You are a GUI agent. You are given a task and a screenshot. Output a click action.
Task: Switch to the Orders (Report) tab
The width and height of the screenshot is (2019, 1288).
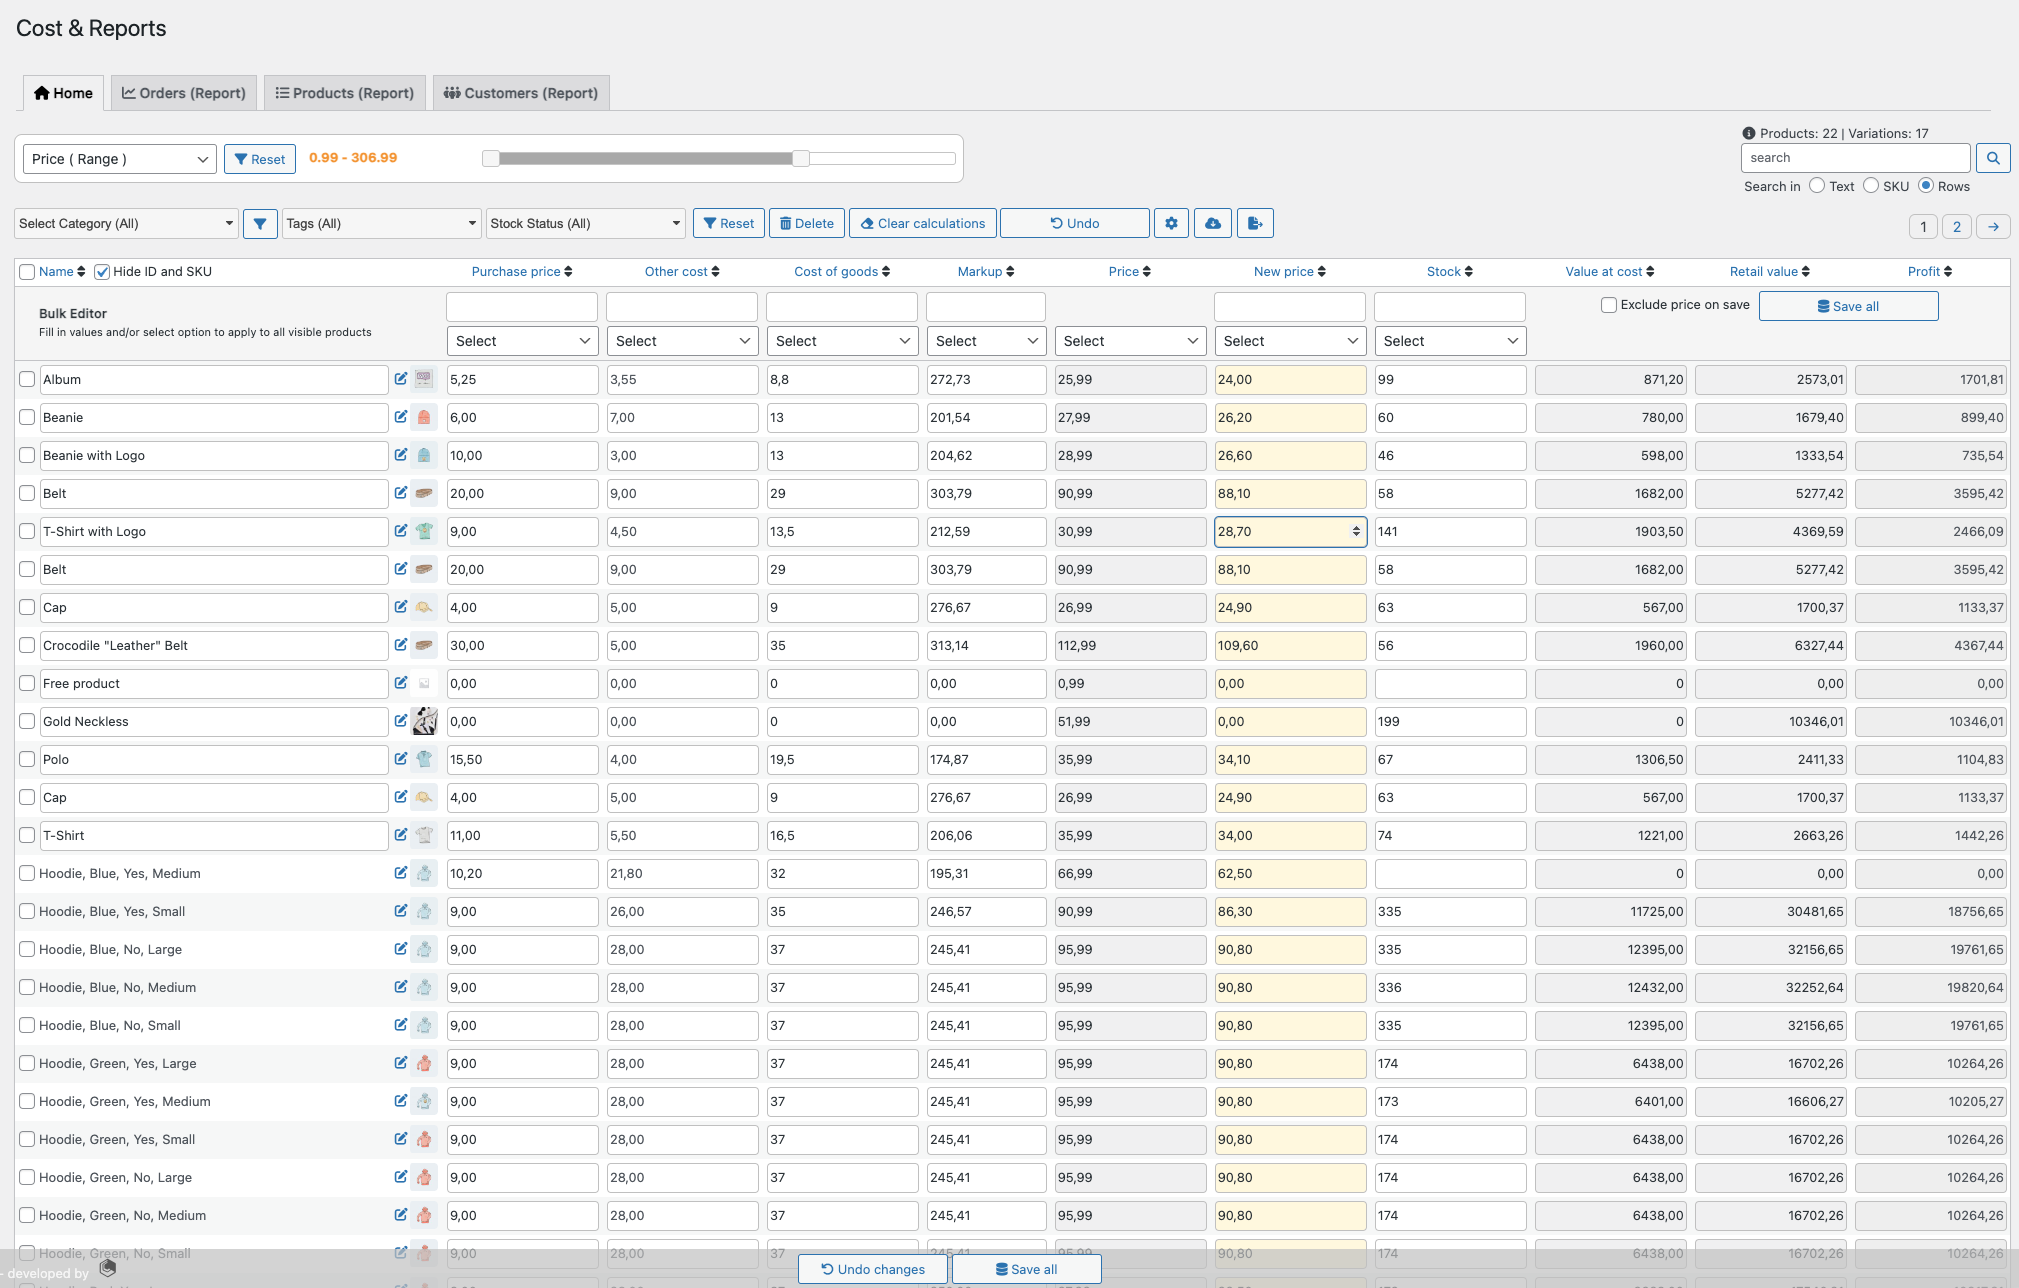pyautogui.click(x=183, y=92)
